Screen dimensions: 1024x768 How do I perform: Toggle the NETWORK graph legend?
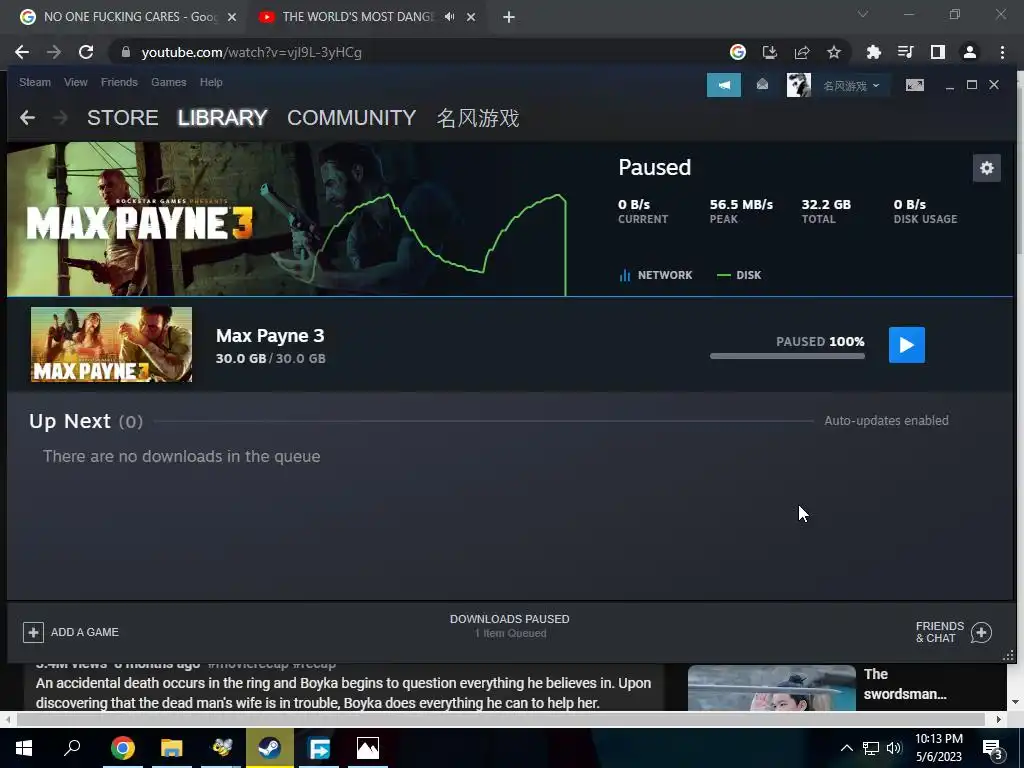coord(656,275)
